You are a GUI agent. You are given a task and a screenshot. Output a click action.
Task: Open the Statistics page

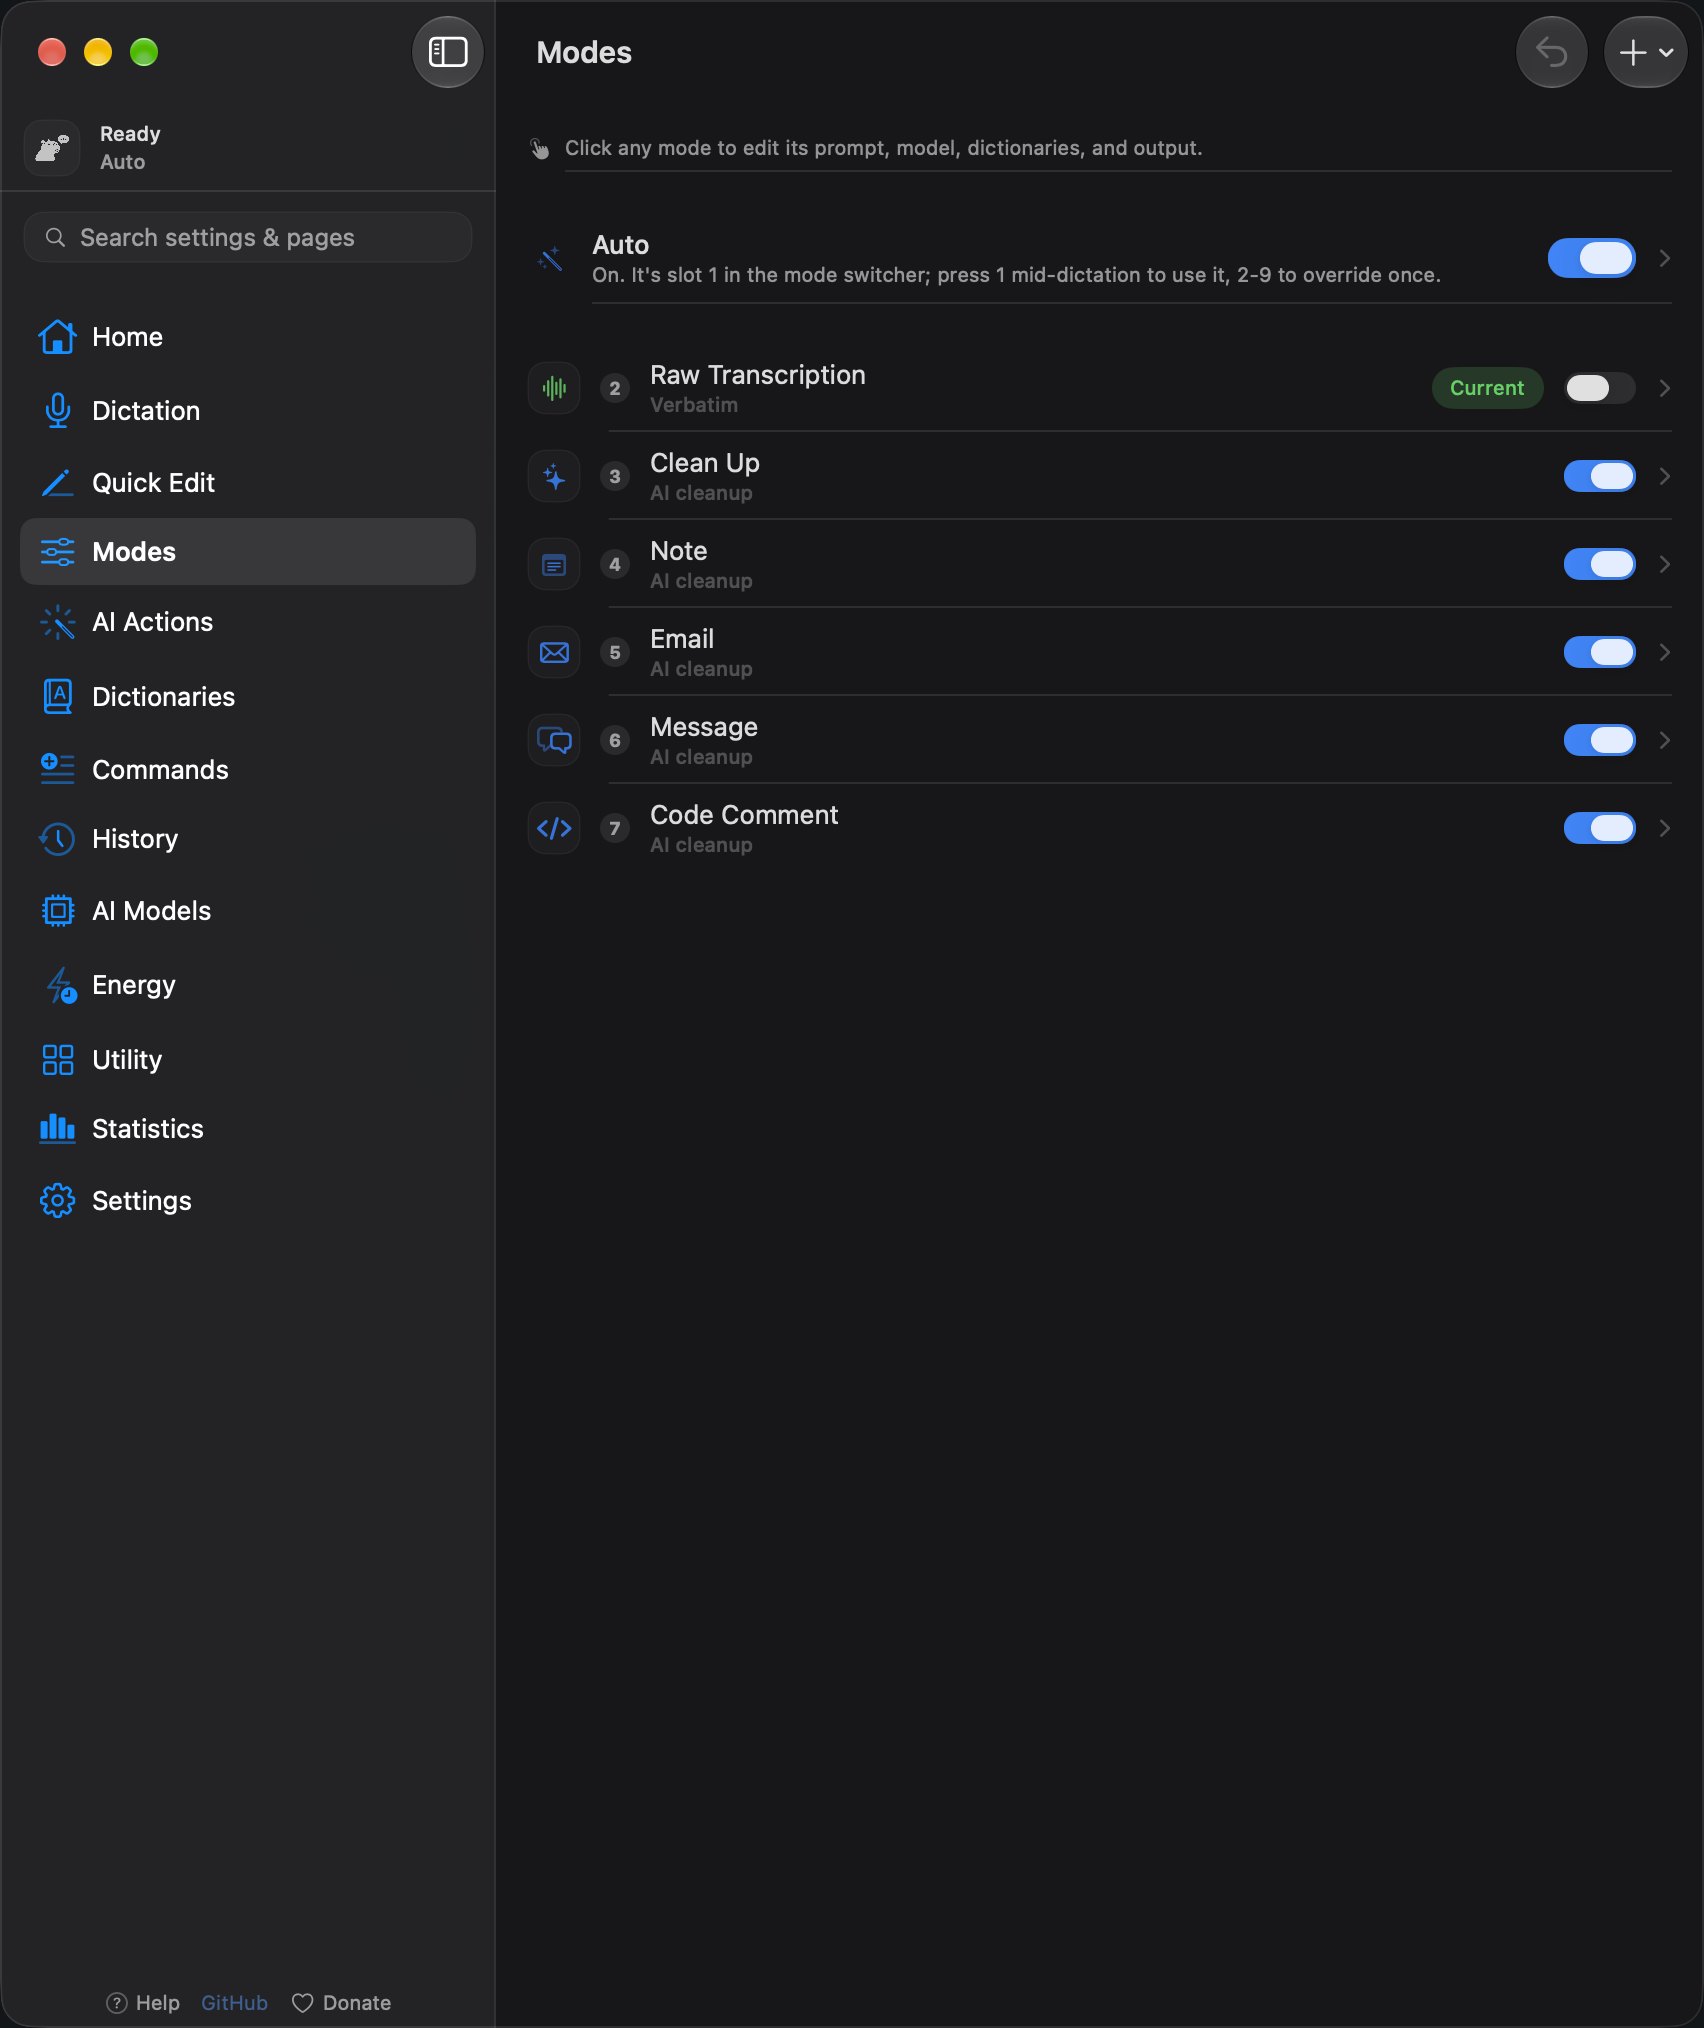[248, 1129]
